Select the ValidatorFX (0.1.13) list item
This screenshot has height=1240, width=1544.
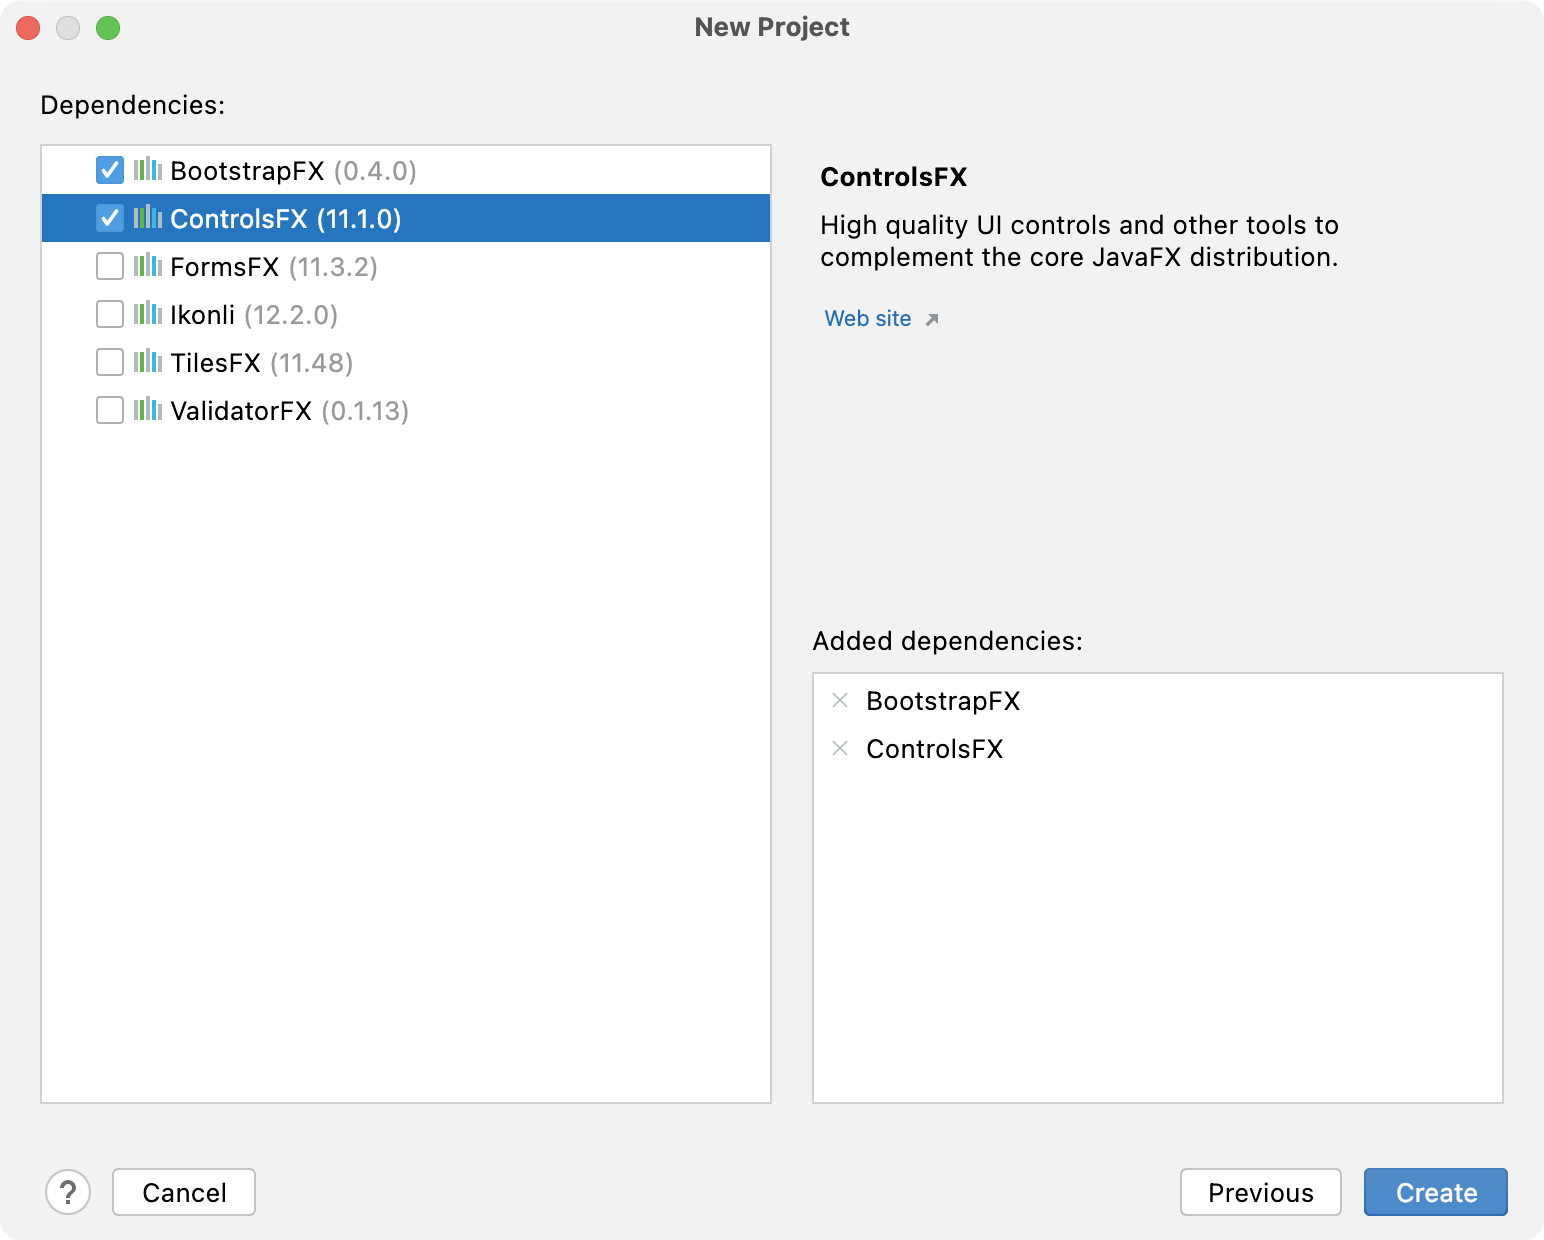coord(406,410)
